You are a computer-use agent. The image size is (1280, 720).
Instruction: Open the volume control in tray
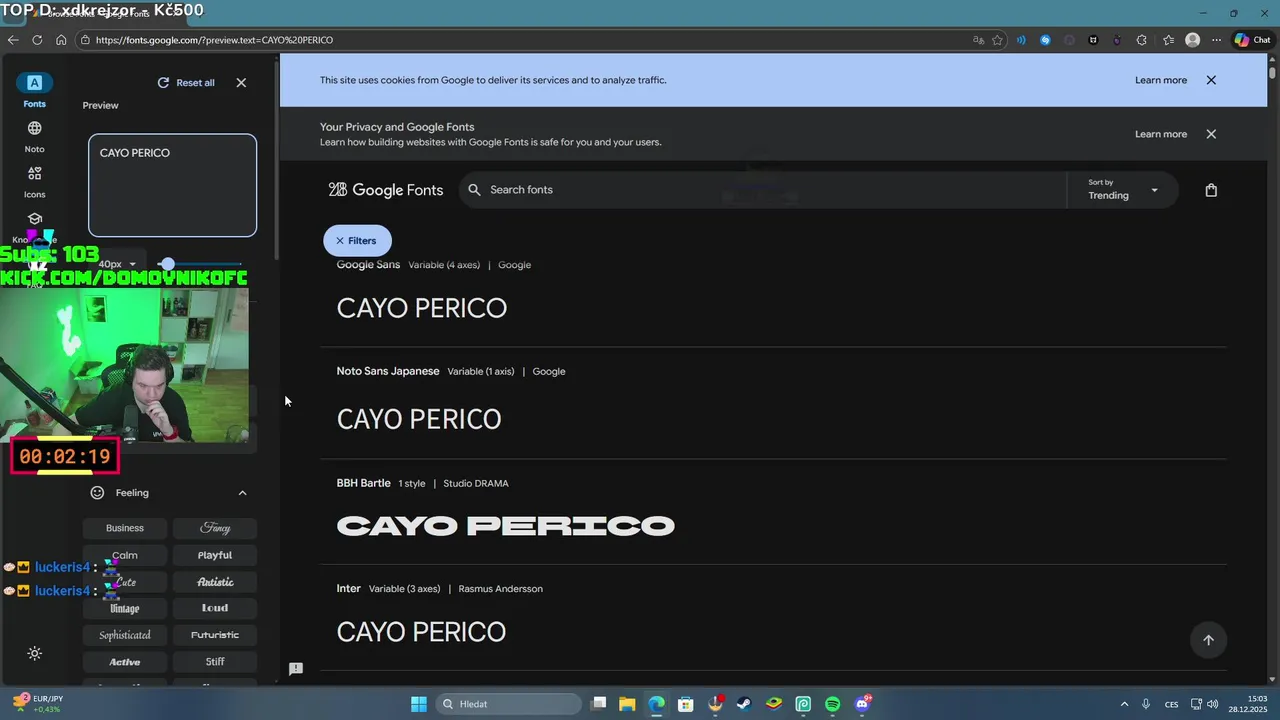tap(1212, 704)
